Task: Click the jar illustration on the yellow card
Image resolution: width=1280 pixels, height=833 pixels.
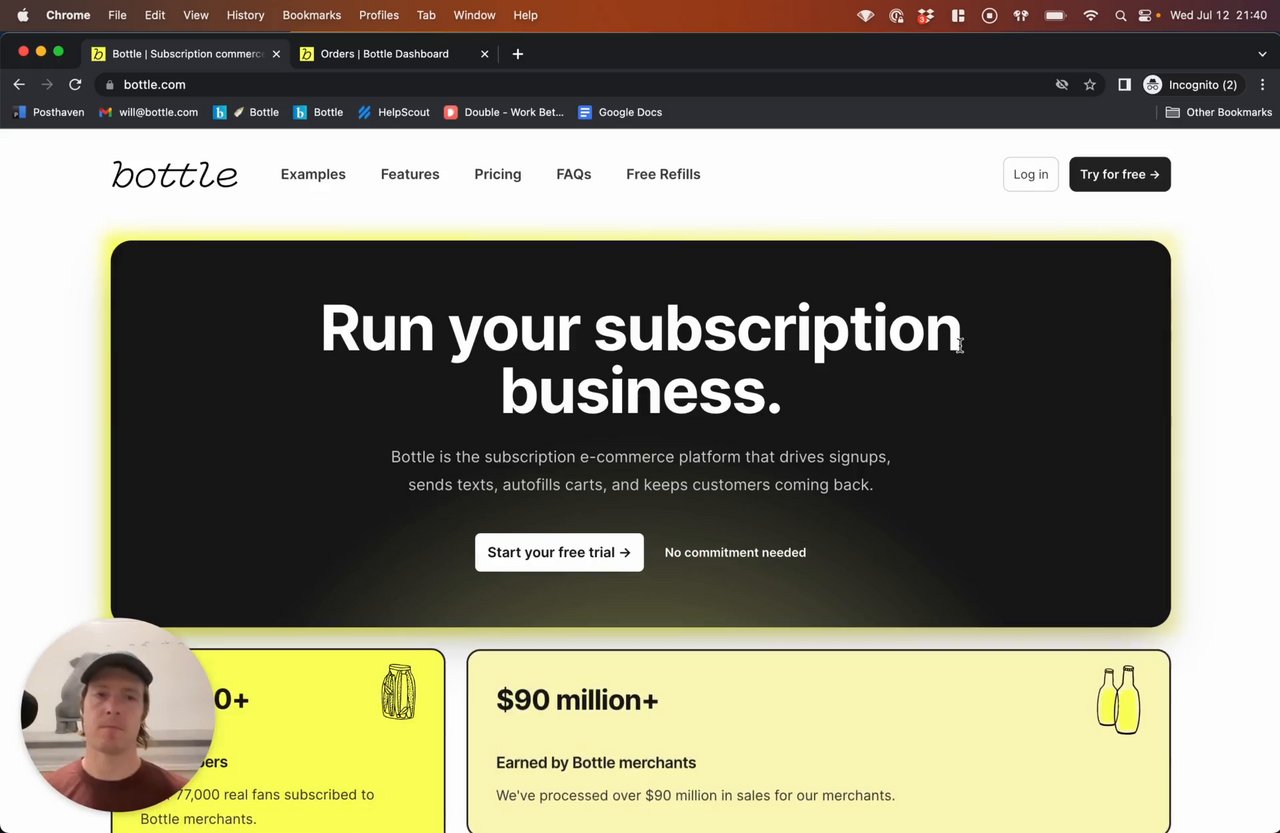Action: pyautogui.click(x=398, y=692)
